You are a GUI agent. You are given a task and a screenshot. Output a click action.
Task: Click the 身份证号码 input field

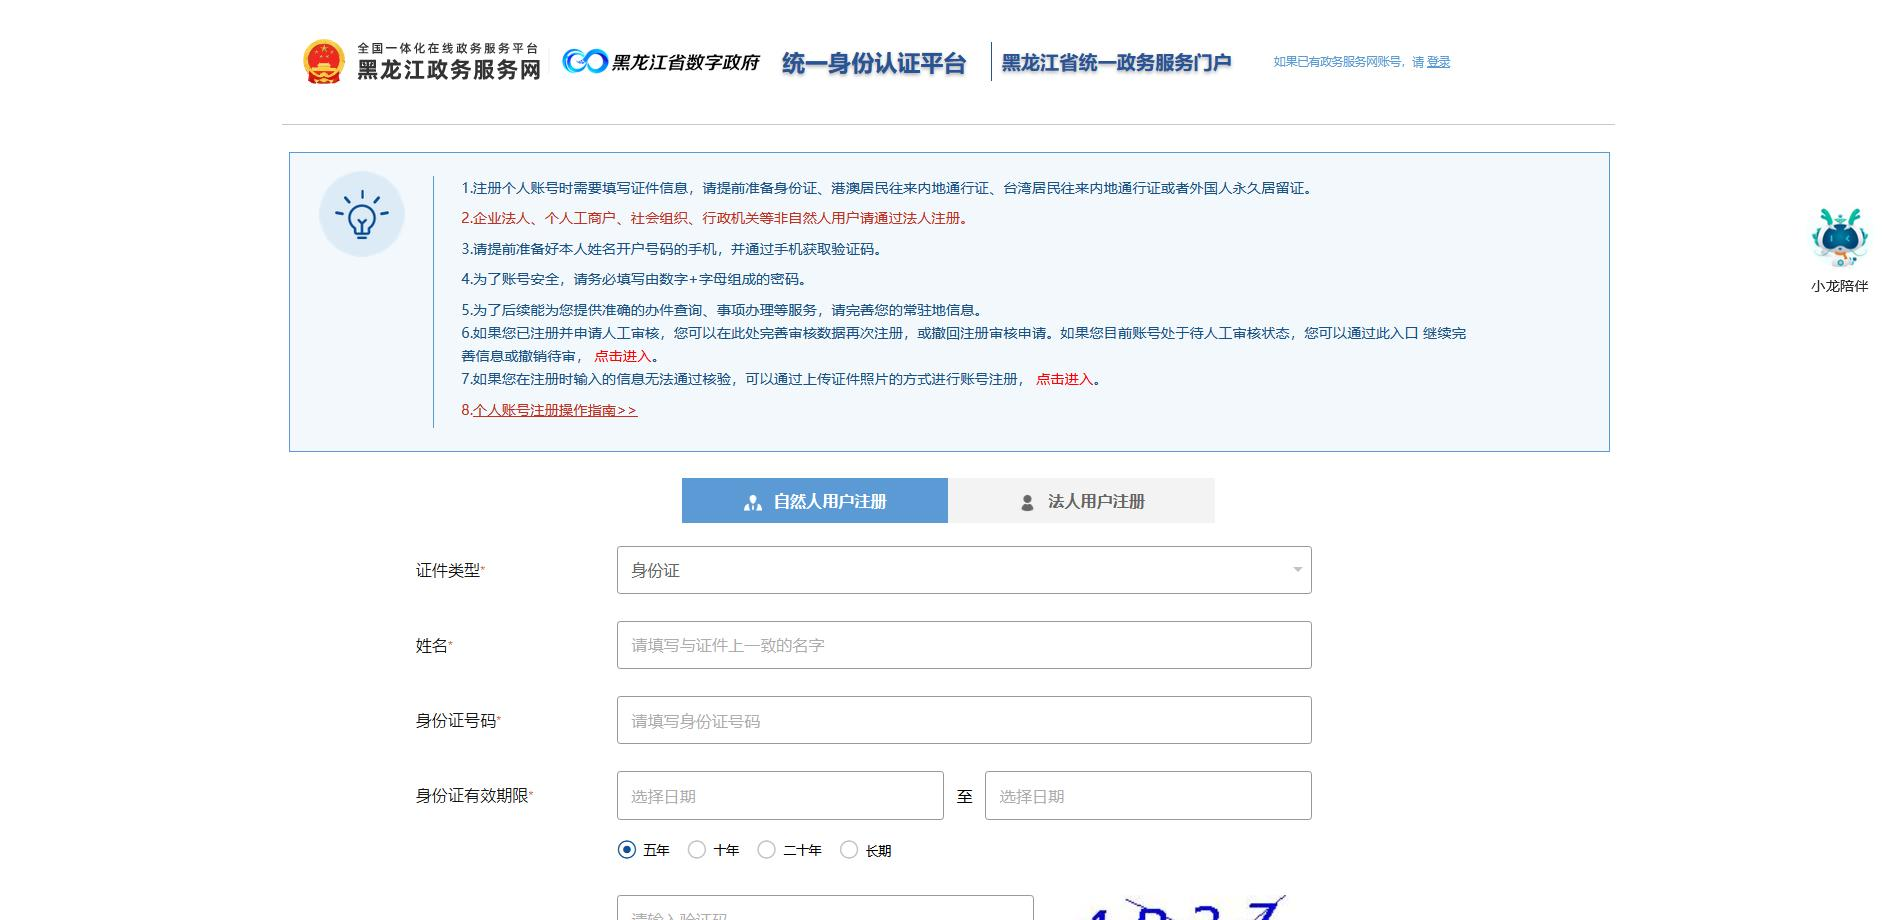(x=963, y=720)
